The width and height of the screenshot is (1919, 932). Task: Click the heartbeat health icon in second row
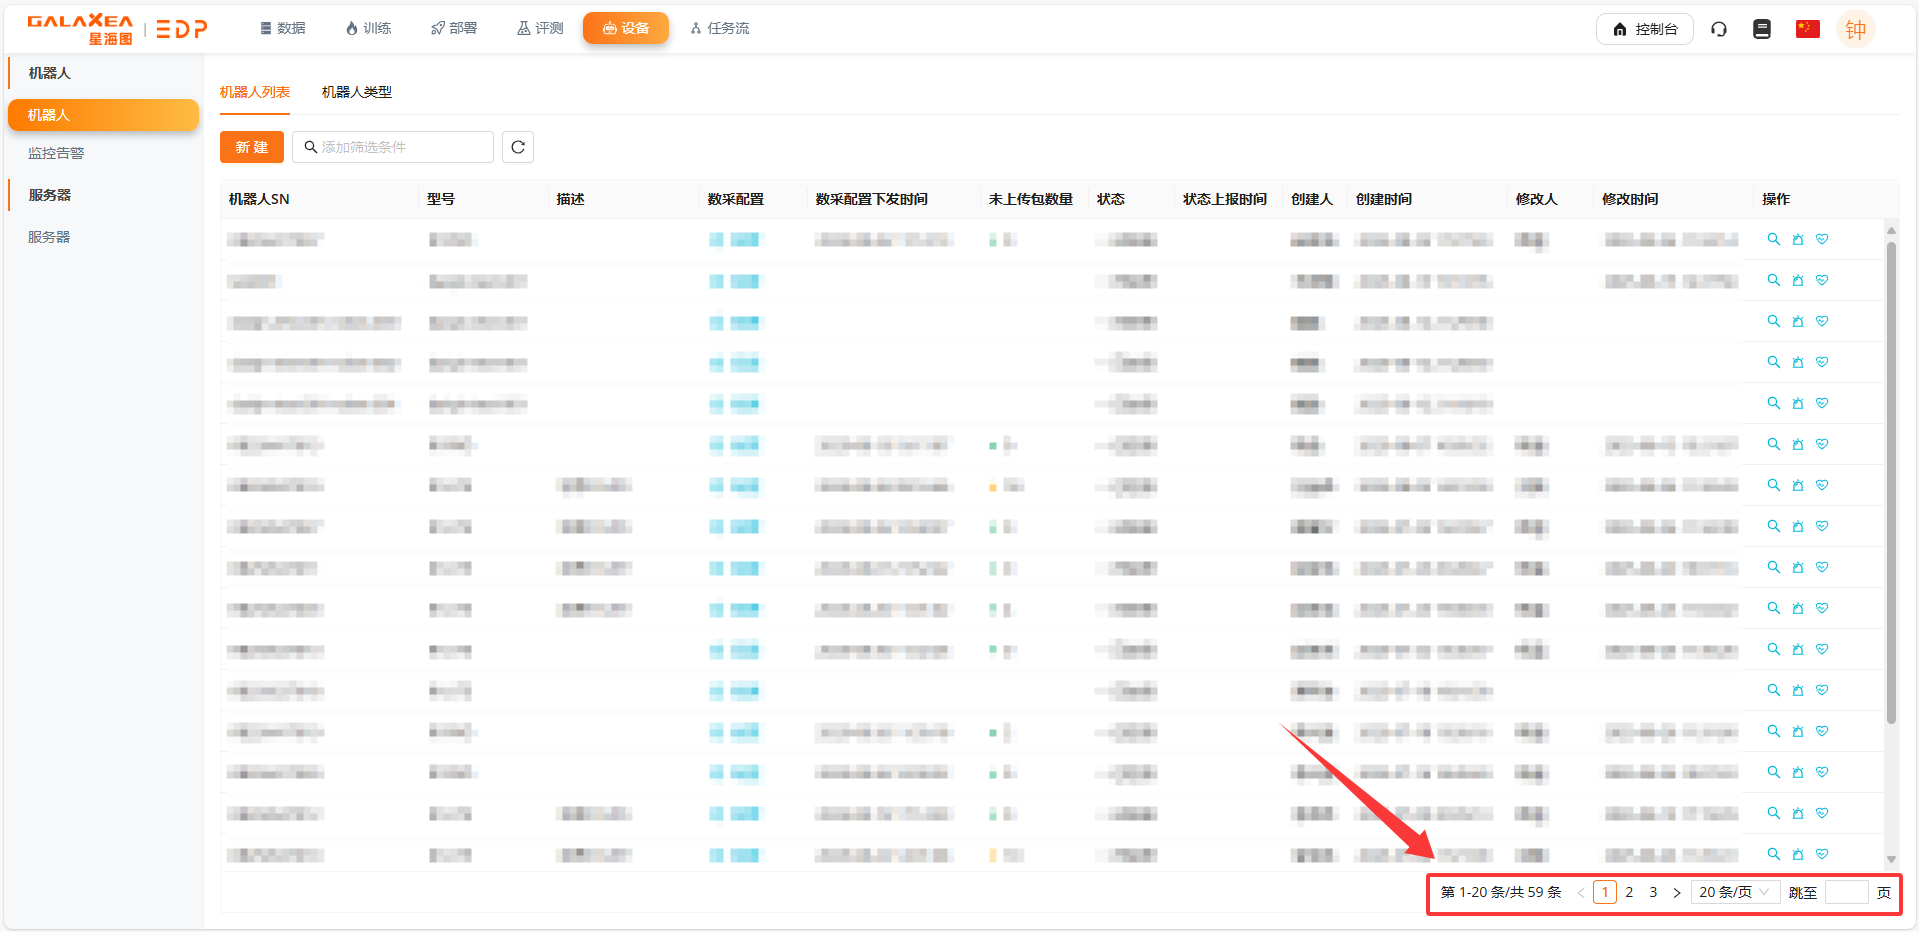[1822, 280]
